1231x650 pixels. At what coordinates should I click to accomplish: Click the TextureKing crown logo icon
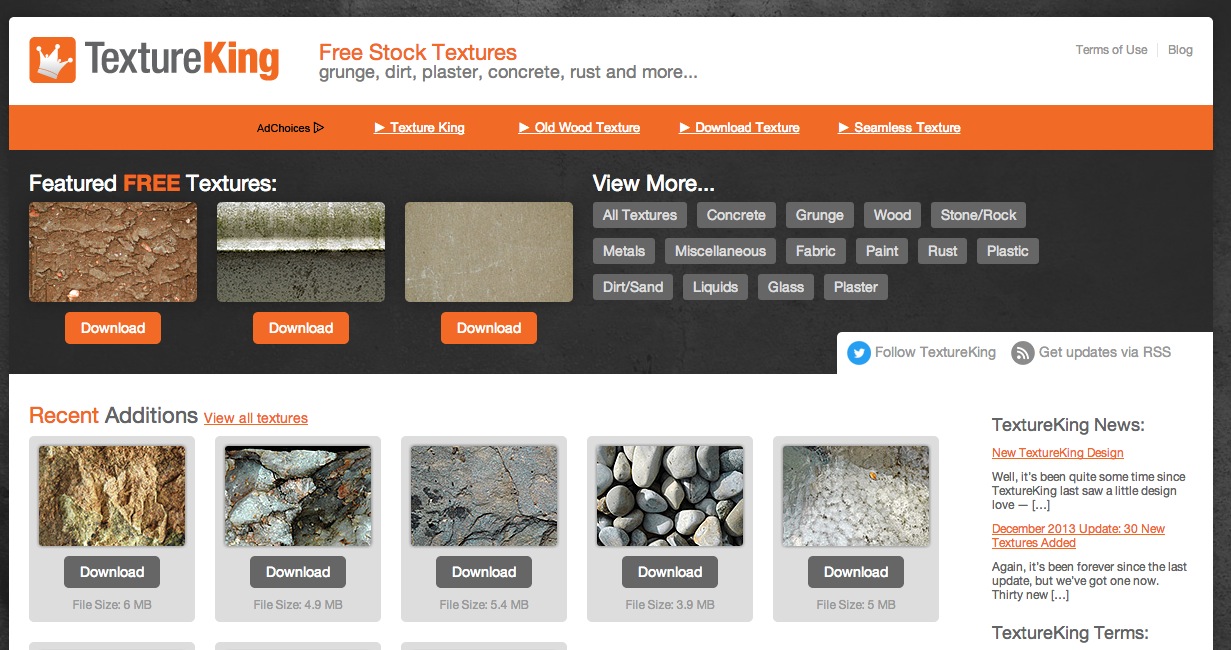click(52, 59)
